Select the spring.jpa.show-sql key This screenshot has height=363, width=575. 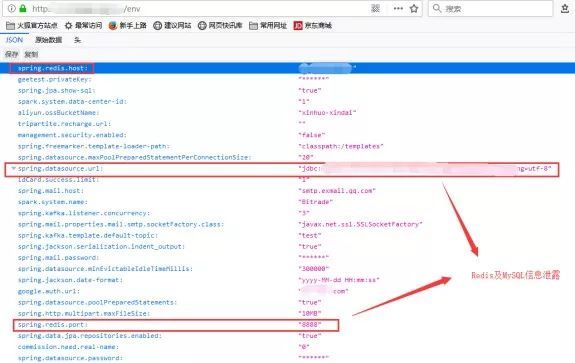[56, 90]
